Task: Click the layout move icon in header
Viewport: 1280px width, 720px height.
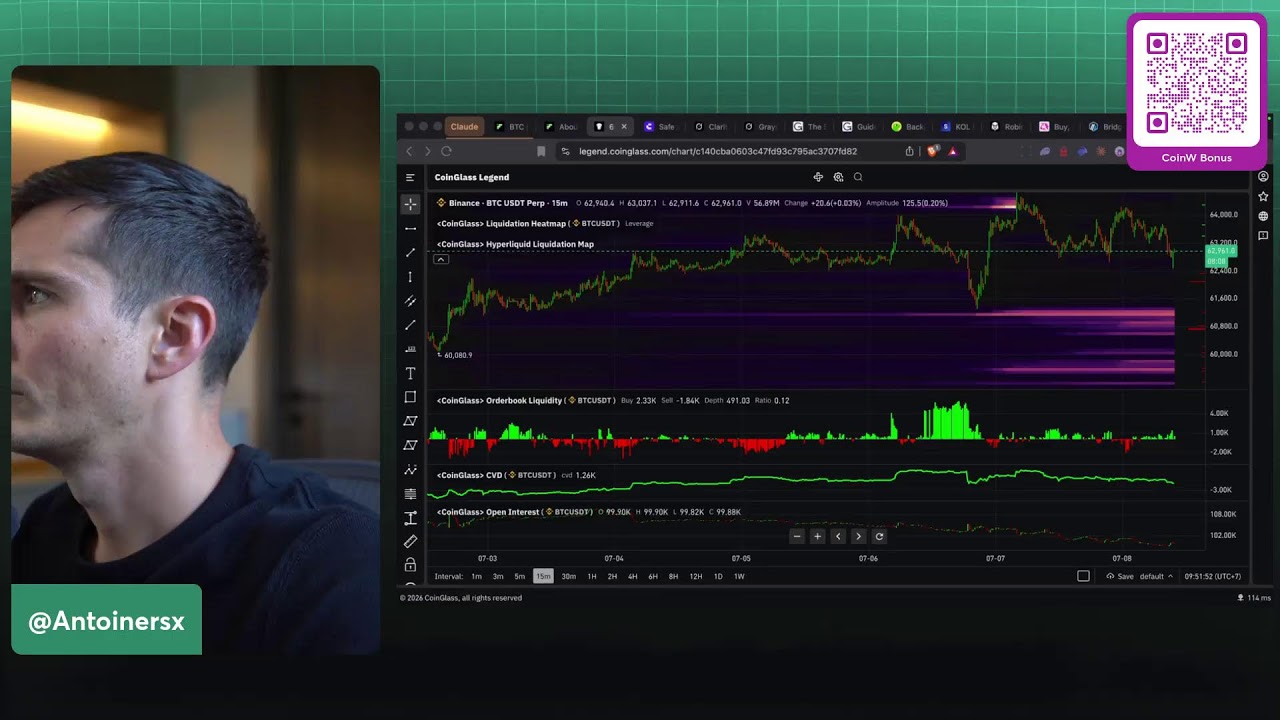Action: (x=818, y=177)
